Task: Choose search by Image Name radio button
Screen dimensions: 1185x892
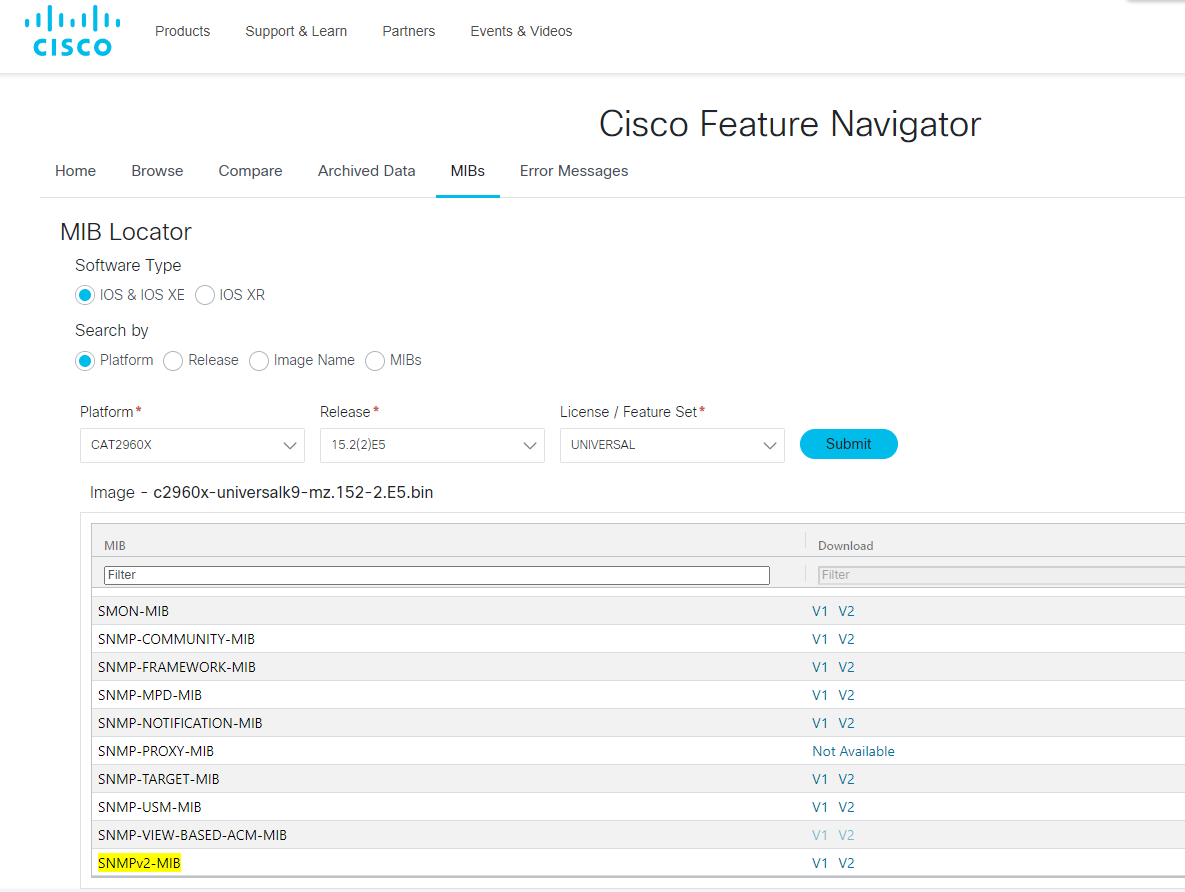Action: tap(258, 361)
